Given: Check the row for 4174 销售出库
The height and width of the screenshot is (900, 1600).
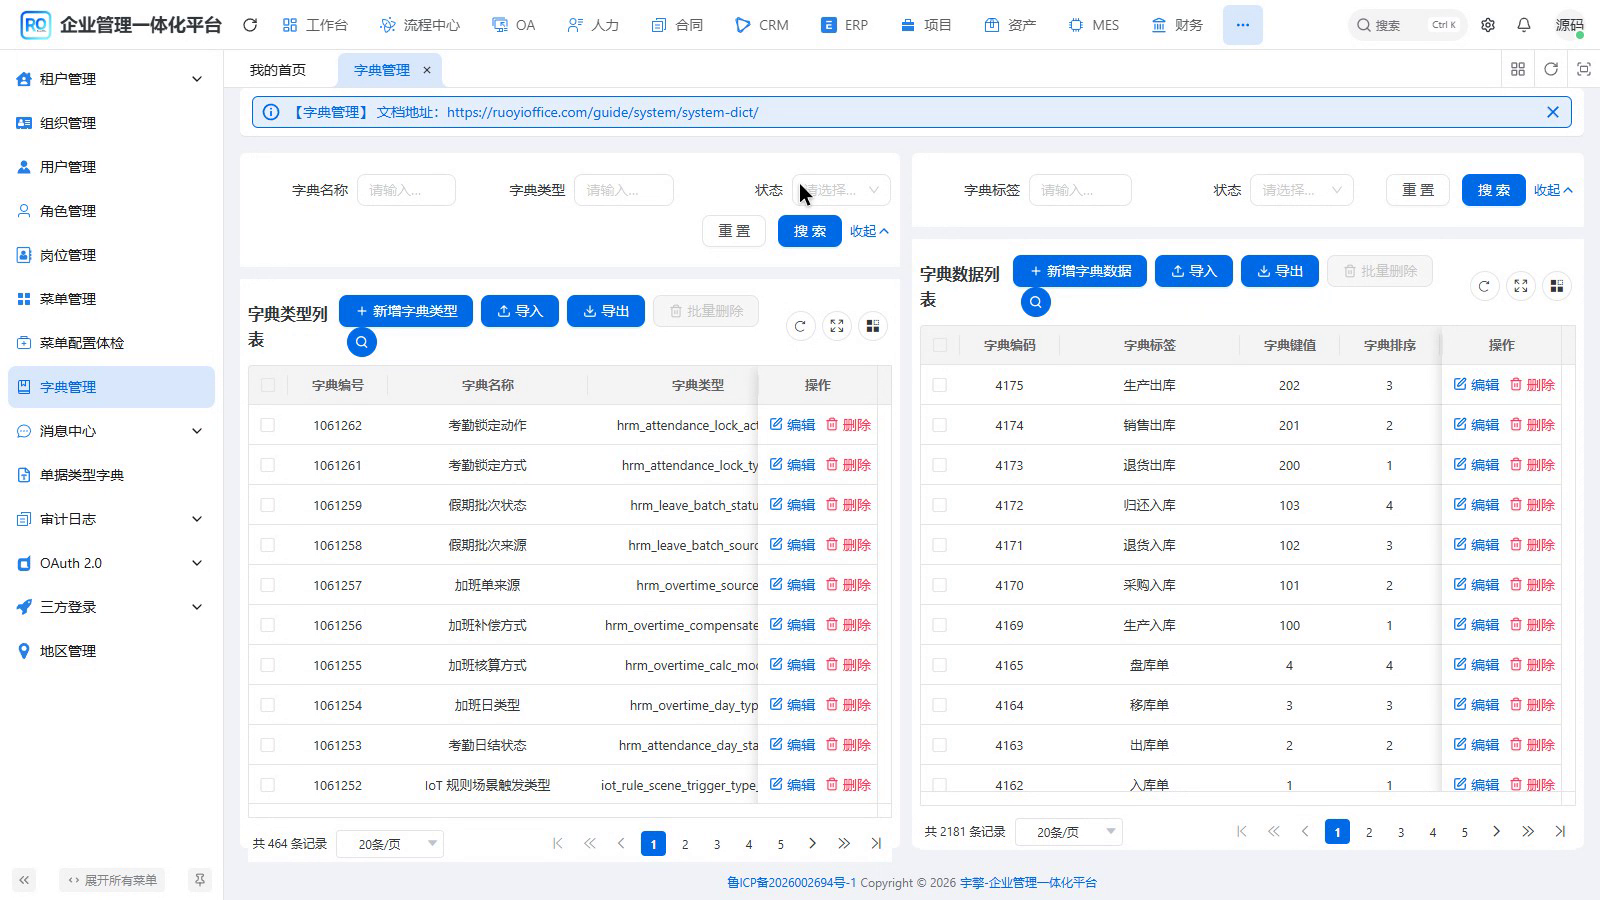Looking at the screenshot, I should click(939, 425).
